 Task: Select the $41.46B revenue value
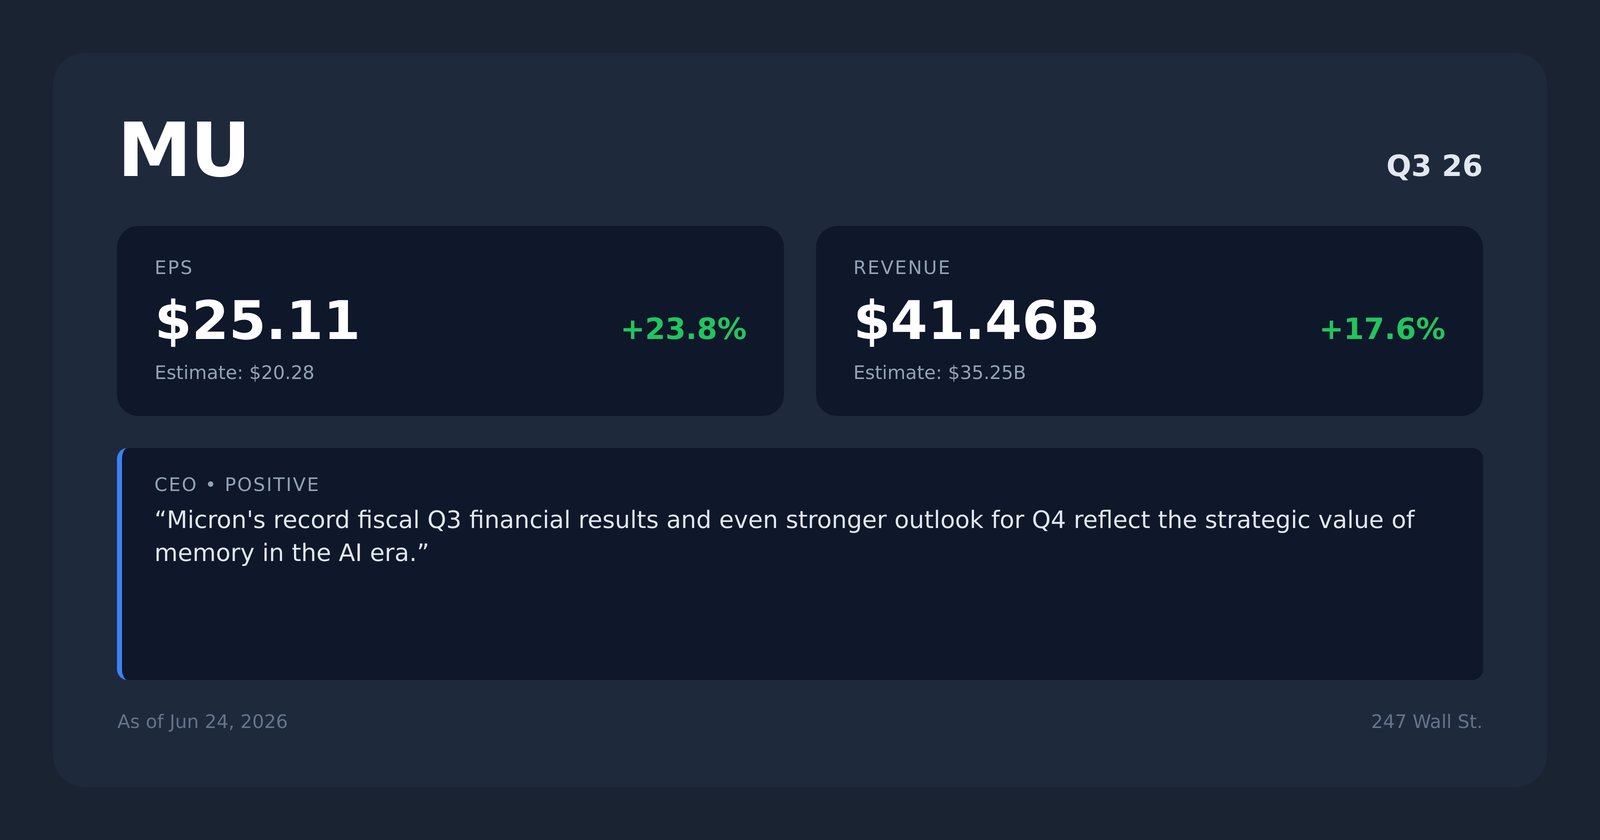(975, 321)
